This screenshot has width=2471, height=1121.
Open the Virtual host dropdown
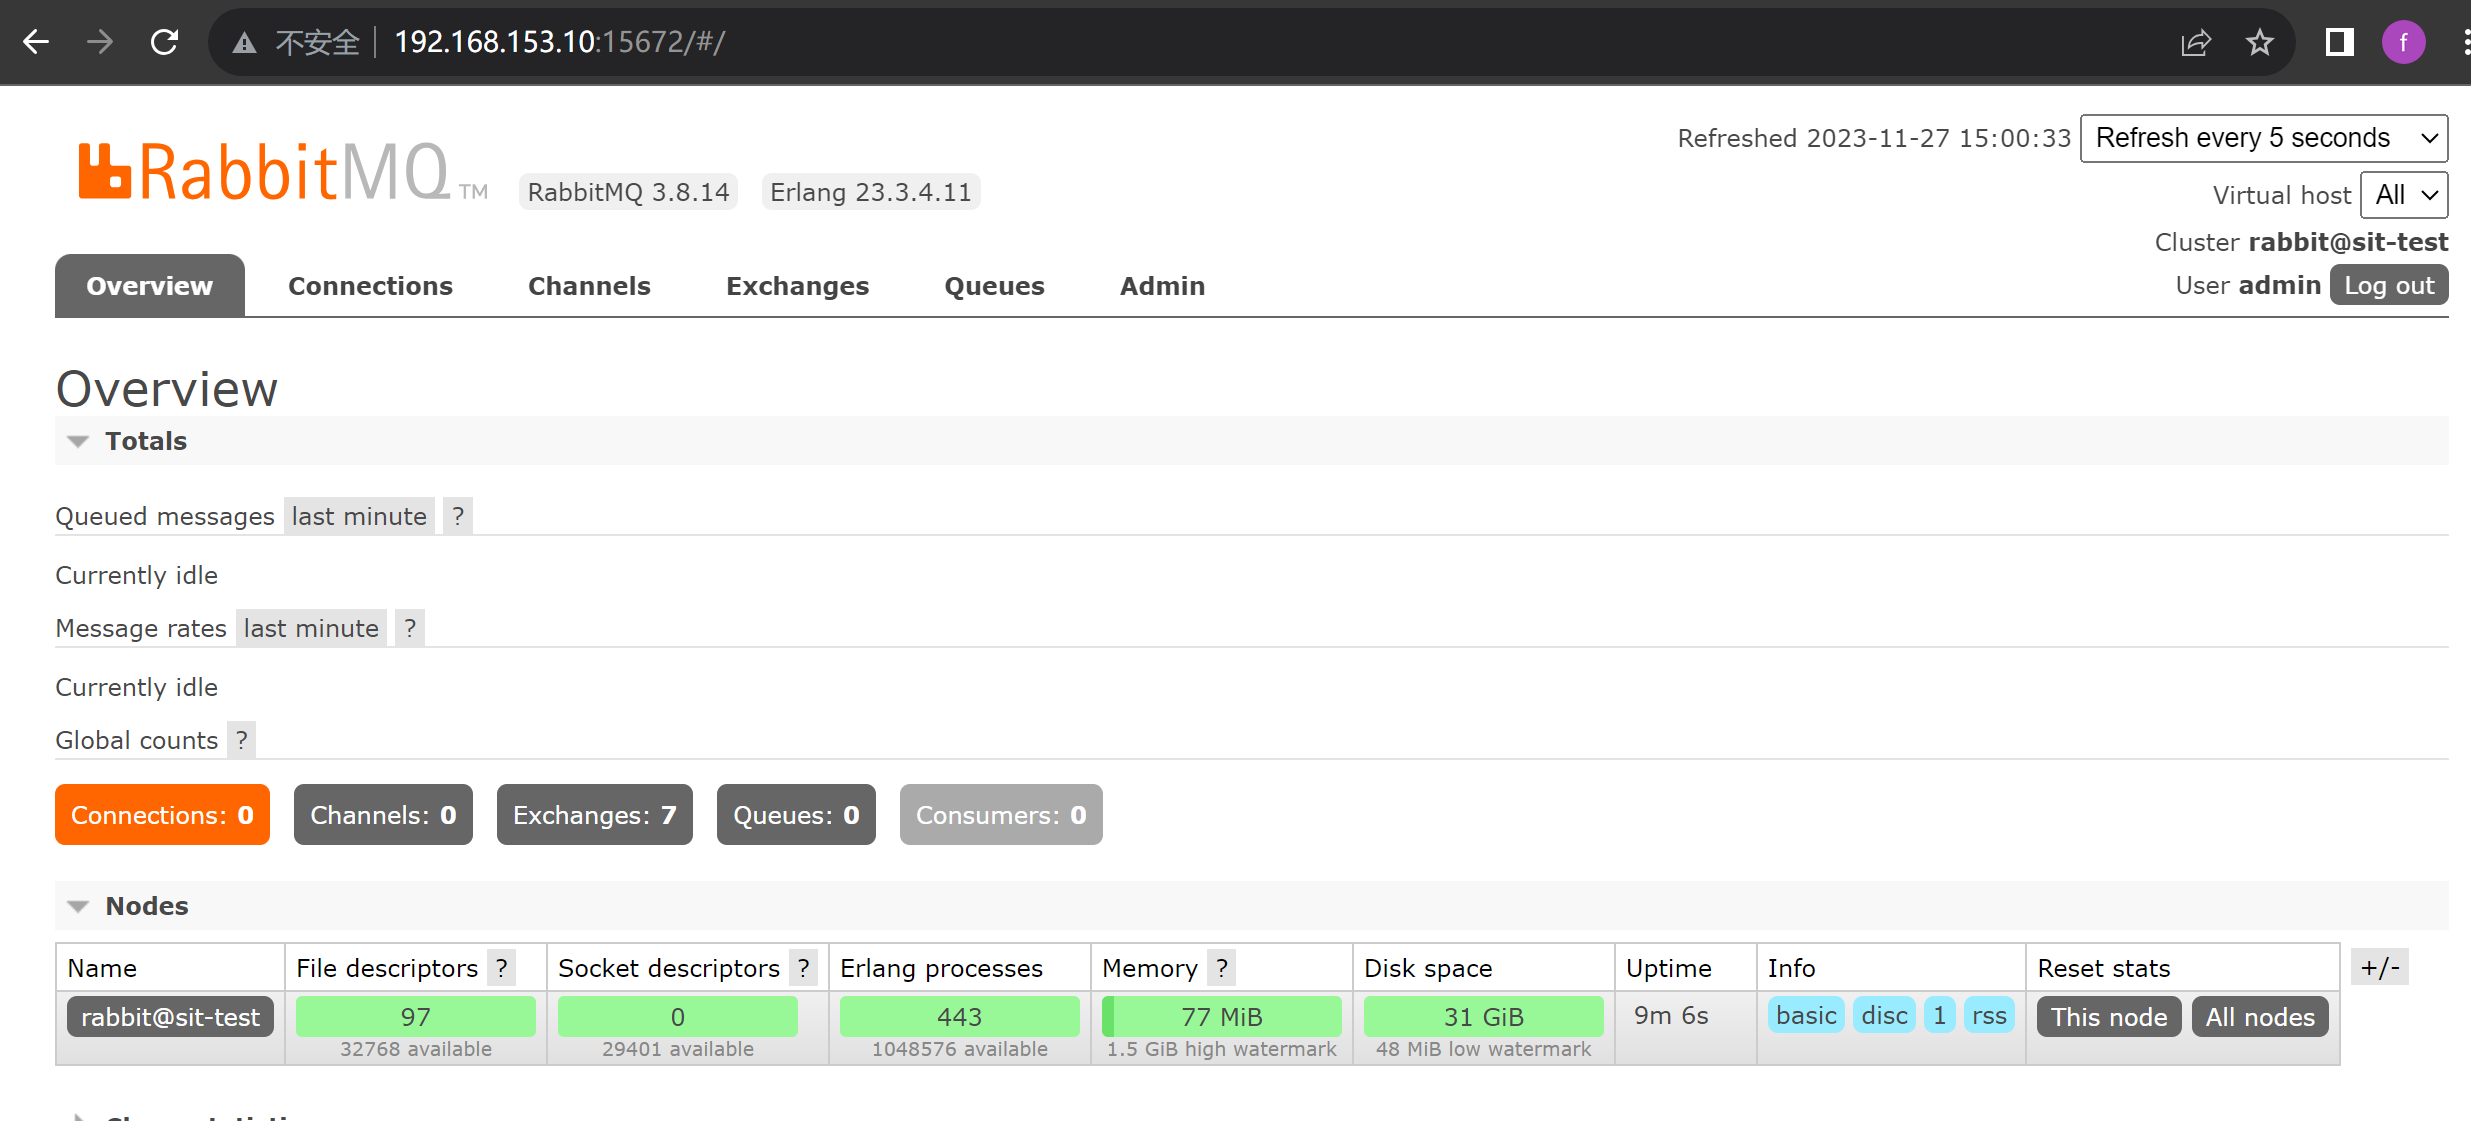pos(2404,195)
